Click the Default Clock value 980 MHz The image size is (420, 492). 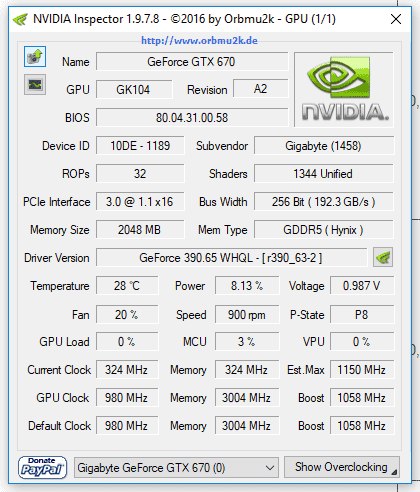[127, 425]
